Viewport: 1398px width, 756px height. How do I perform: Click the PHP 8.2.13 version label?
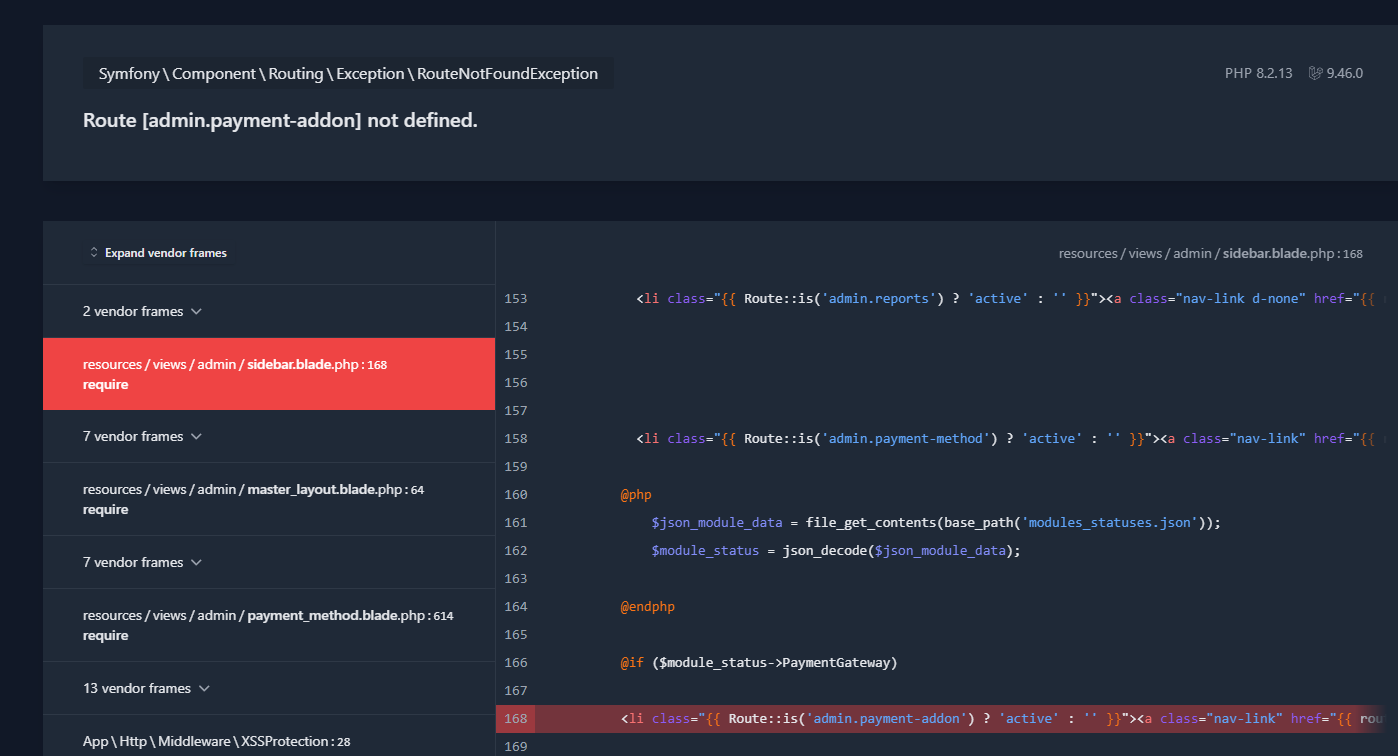[x=1258, y=74]
